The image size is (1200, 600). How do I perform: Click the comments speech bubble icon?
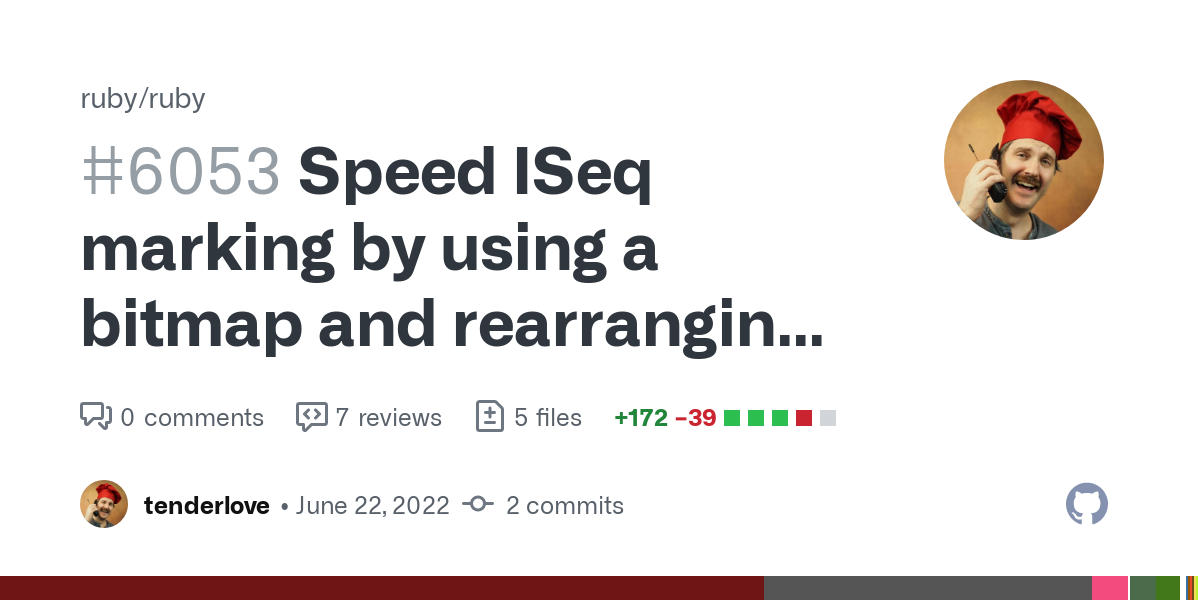(96, 416)
